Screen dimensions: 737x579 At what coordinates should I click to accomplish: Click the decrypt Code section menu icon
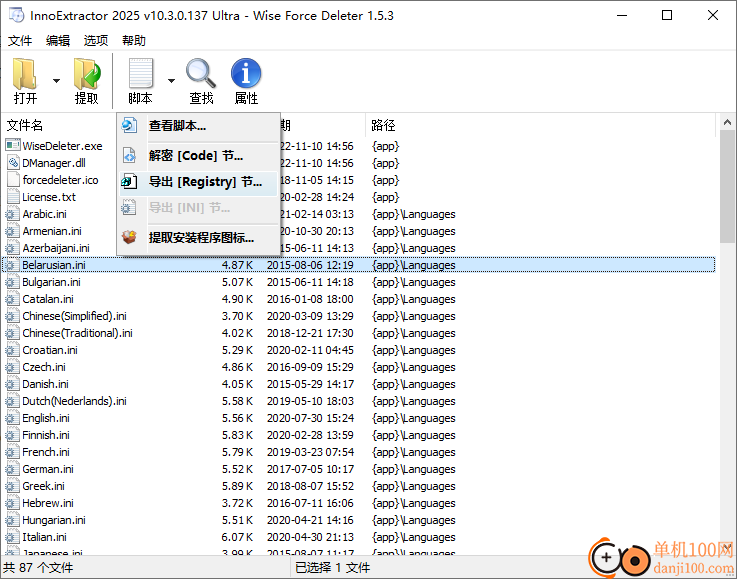(129, 155)
